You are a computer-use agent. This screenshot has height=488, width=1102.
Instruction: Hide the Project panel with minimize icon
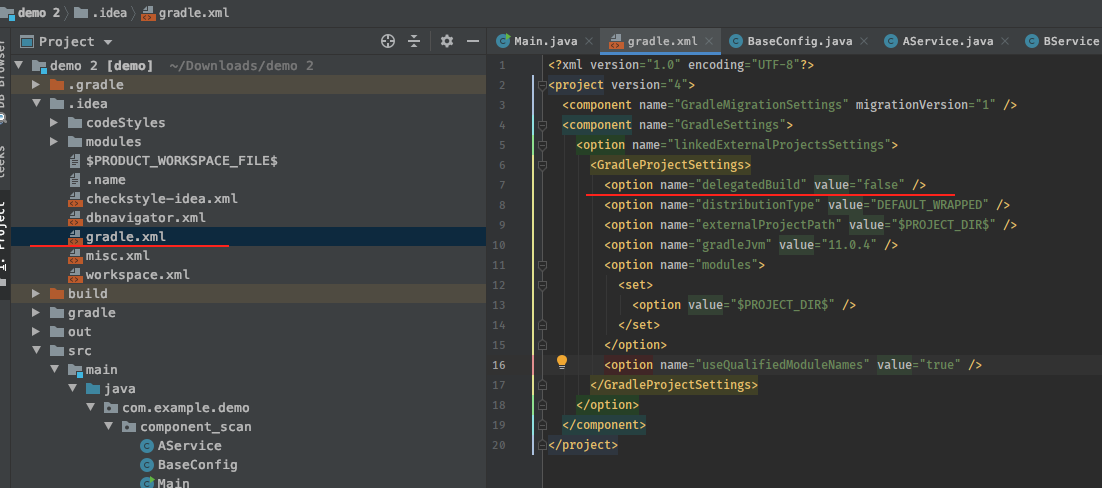tap(472, 41)
